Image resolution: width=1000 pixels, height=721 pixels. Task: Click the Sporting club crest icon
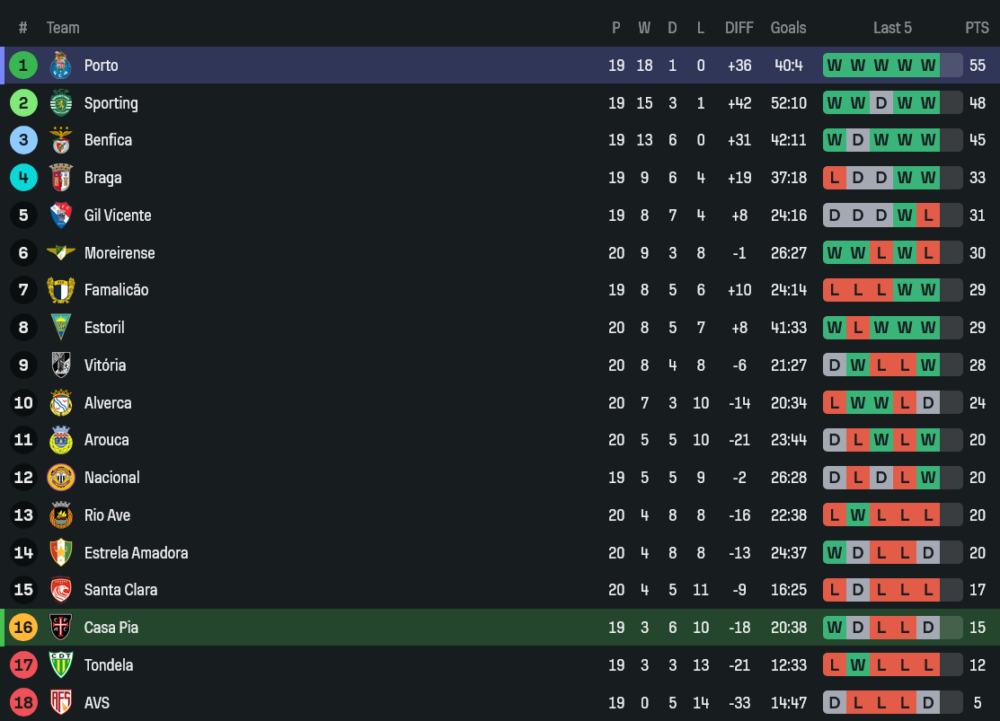click(x=61, y=103)
